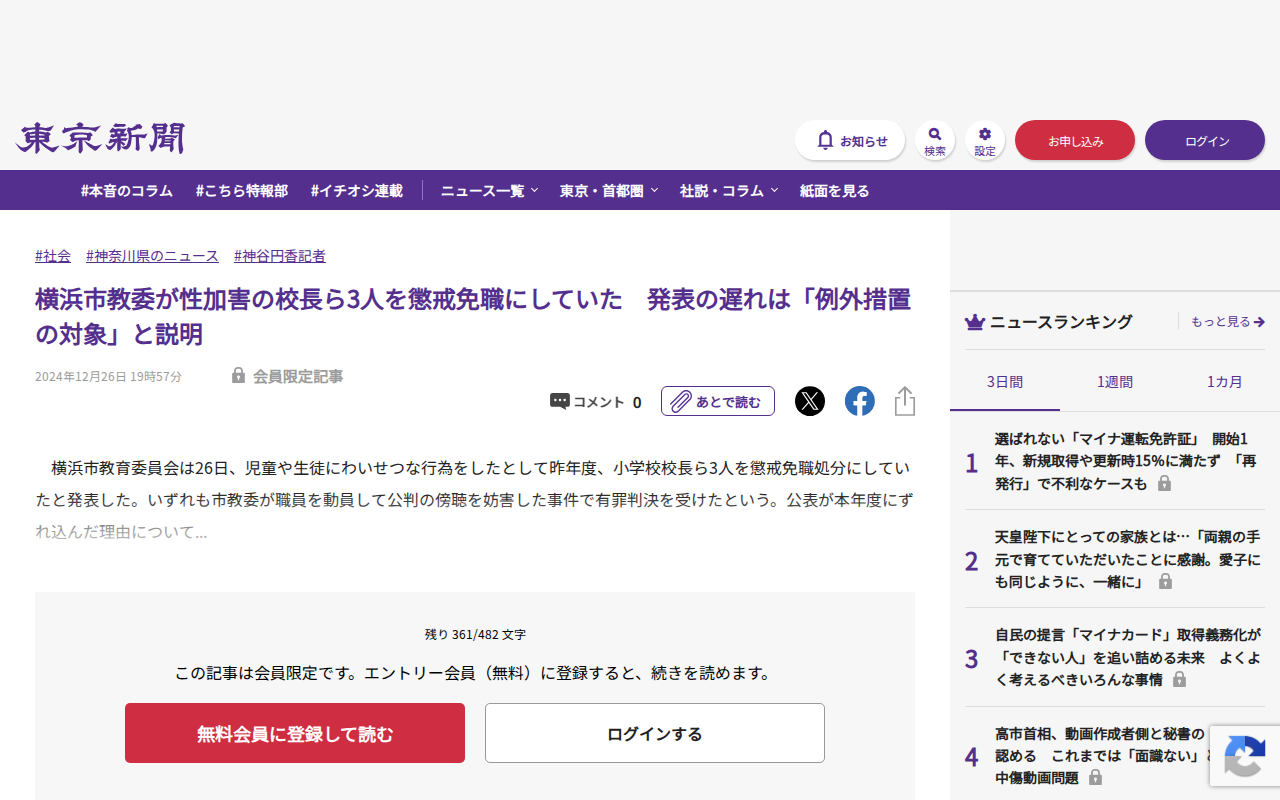The image size is (1280, 800).
Task: Click the お知らせ bell notification button
Action: [850, 140]
